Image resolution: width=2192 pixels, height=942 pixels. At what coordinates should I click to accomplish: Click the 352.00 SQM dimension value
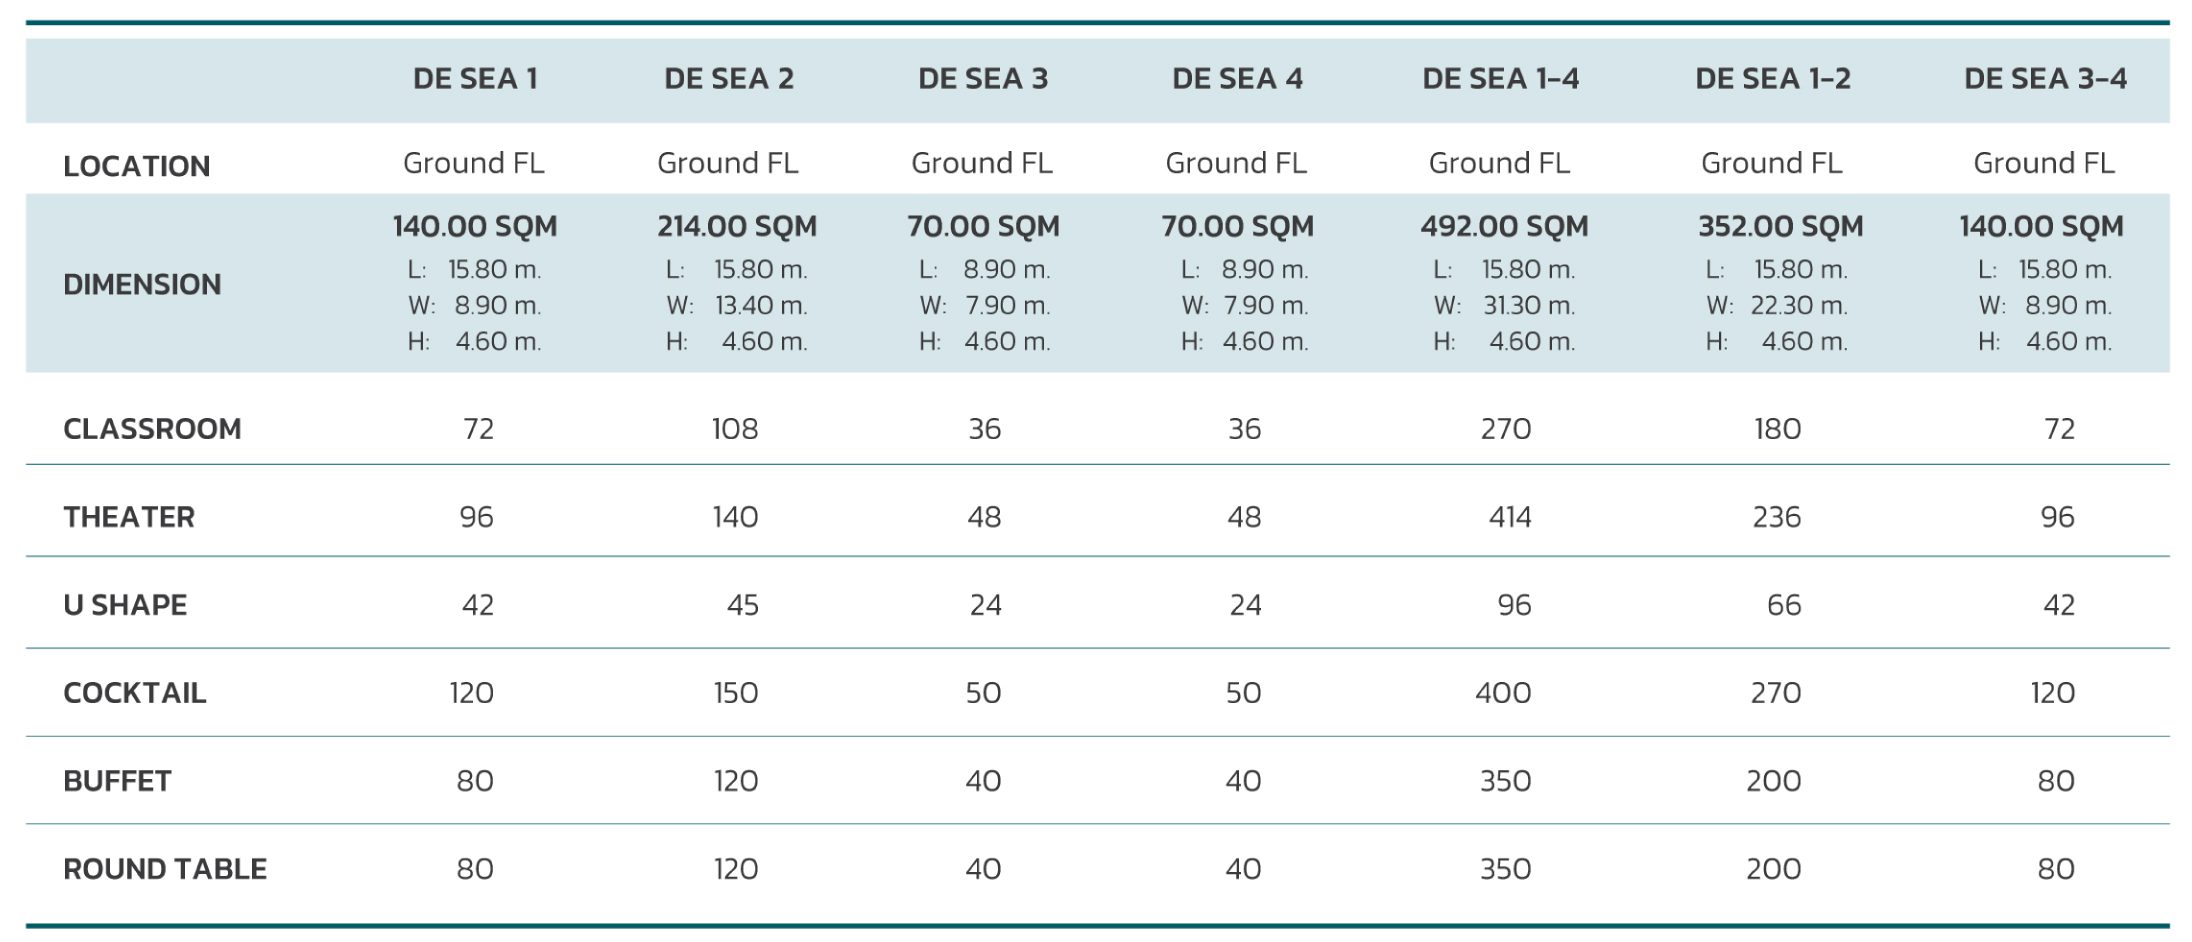(1780, 227)
